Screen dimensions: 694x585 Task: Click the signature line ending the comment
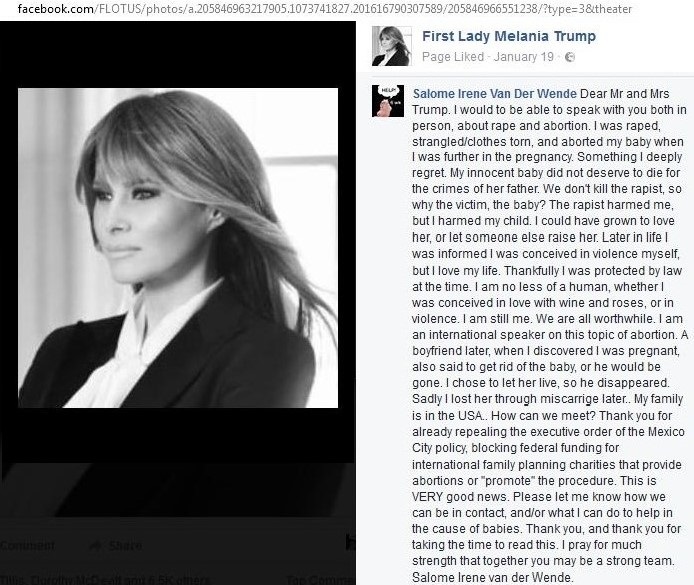coord(493,577)
